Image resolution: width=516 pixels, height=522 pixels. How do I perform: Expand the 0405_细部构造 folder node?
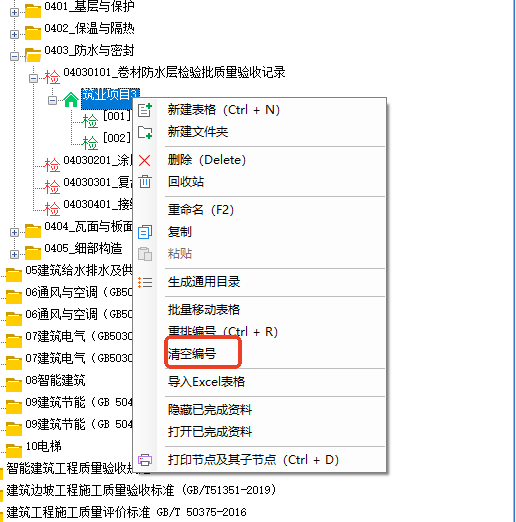(x=14, y=254)
